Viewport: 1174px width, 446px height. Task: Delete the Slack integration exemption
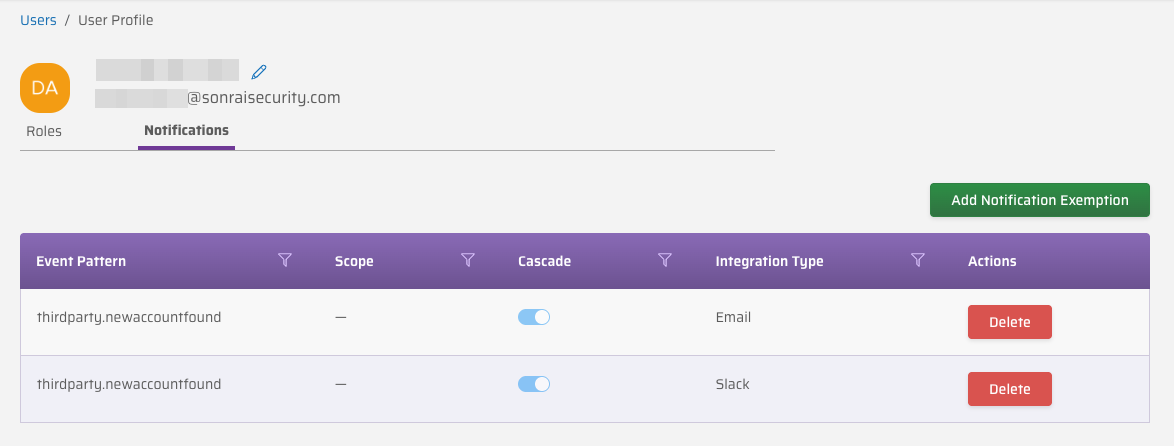coord(1009,389)
